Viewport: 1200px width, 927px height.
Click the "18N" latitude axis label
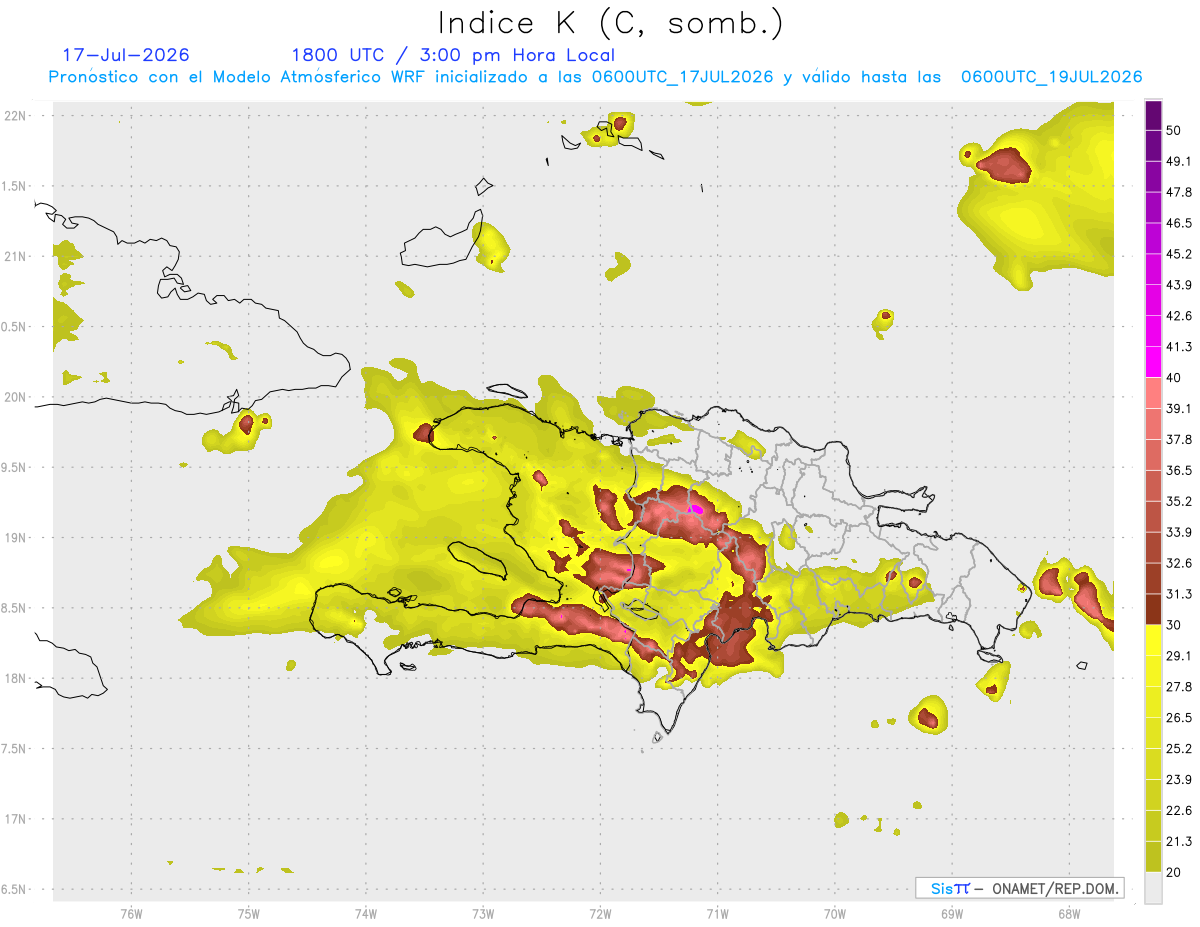click(16, 679)
